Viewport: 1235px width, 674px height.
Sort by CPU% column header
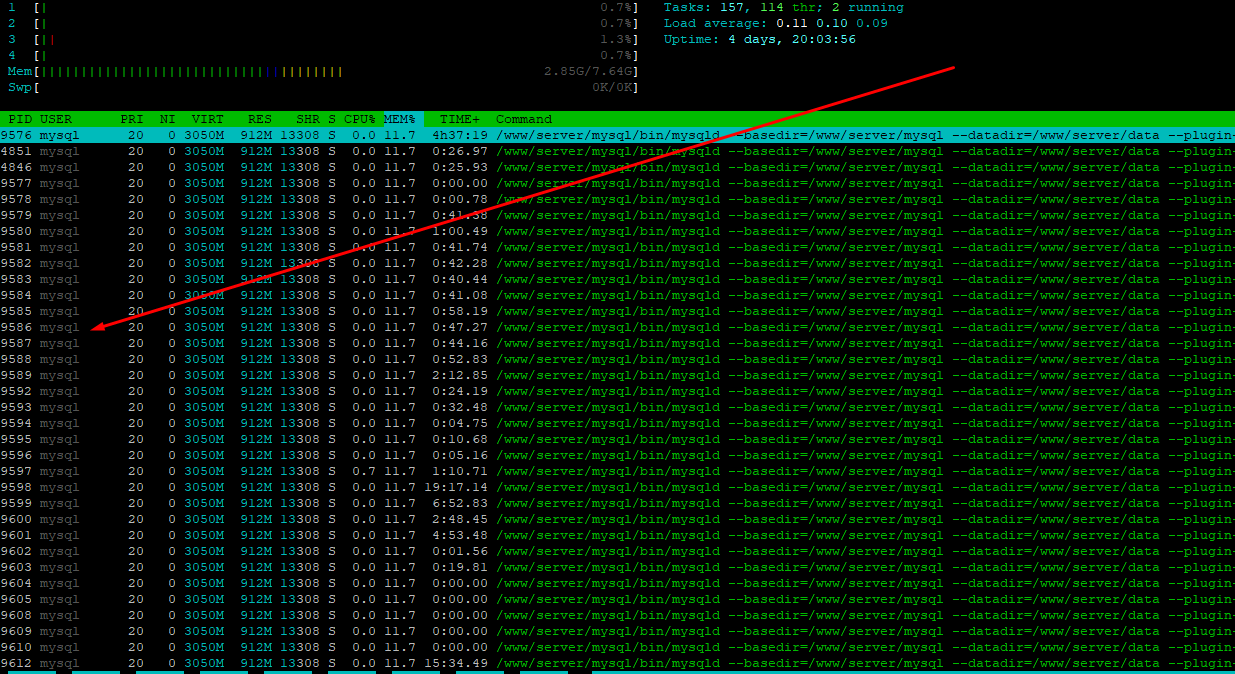coord(360,119)
